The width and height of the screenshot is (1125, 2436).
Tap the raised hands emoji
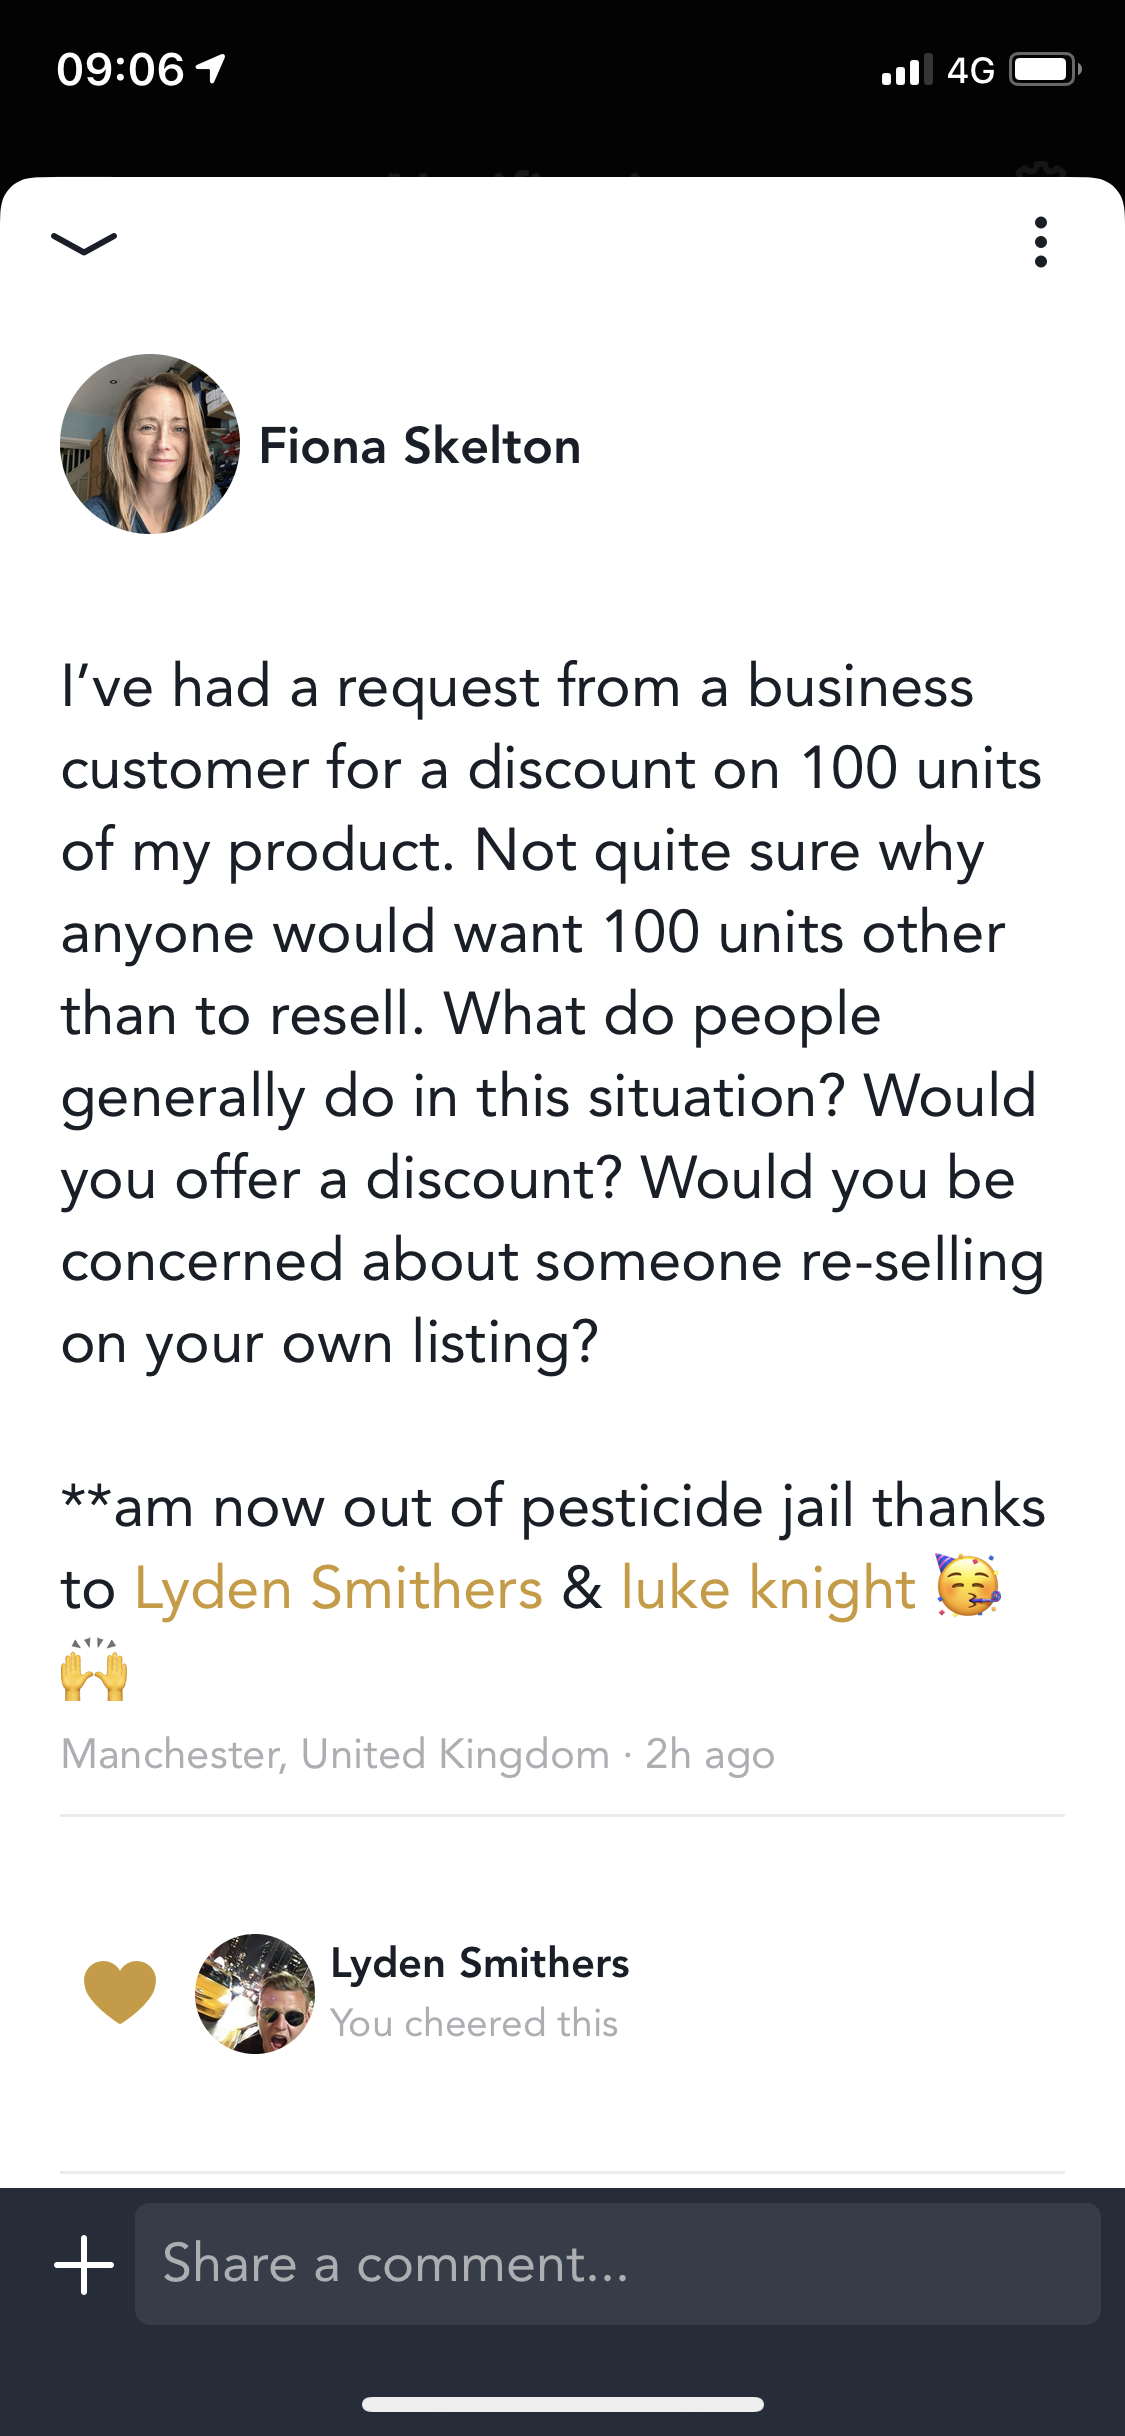point(95,1670)
